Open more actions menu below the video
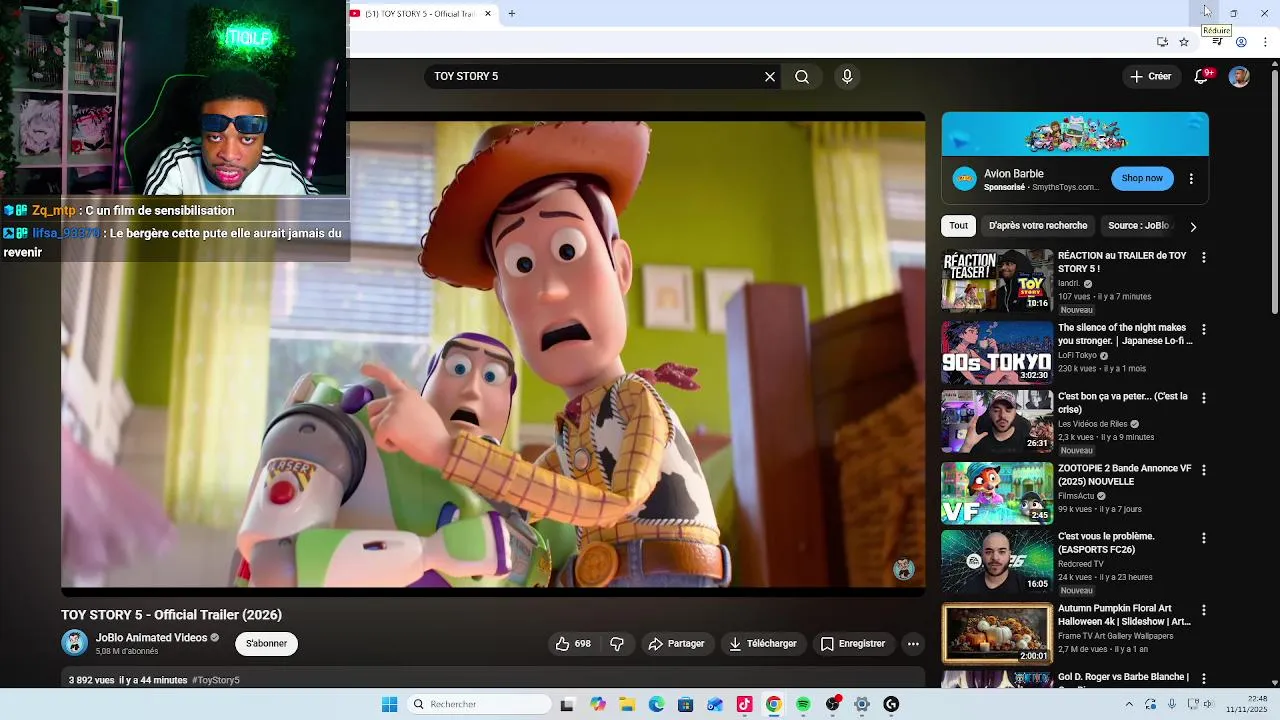Image resolution: width=1280 pixels, height=720 pixels. (x=913, y=644)
